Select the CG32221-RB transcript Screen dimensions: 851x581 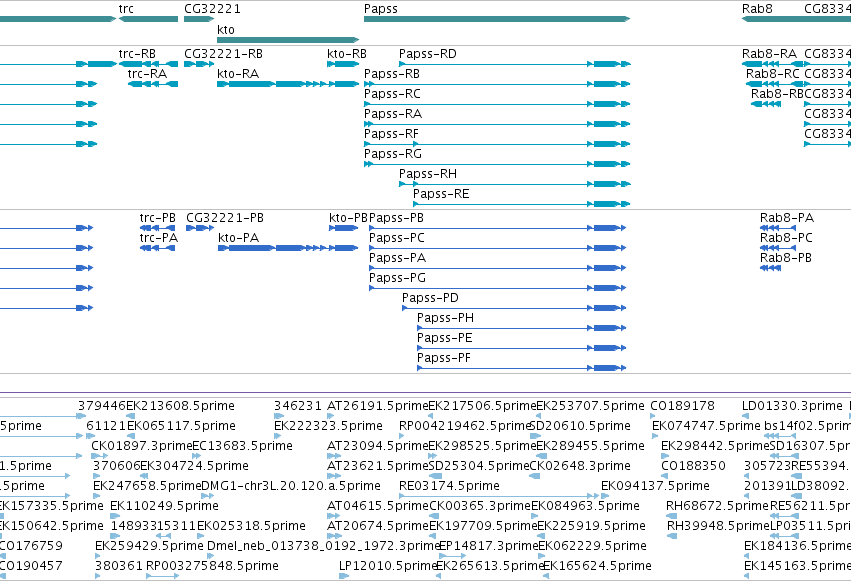(x=199, y=64)
